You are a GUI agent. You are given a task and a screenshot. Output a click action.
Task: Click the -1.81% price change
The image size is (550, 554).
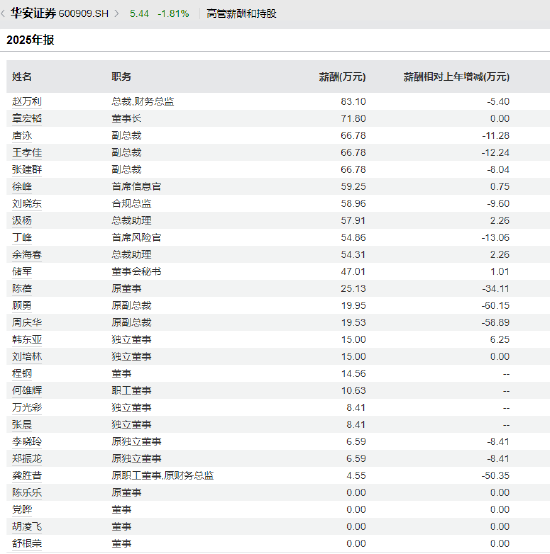click(x=173, y=14)
